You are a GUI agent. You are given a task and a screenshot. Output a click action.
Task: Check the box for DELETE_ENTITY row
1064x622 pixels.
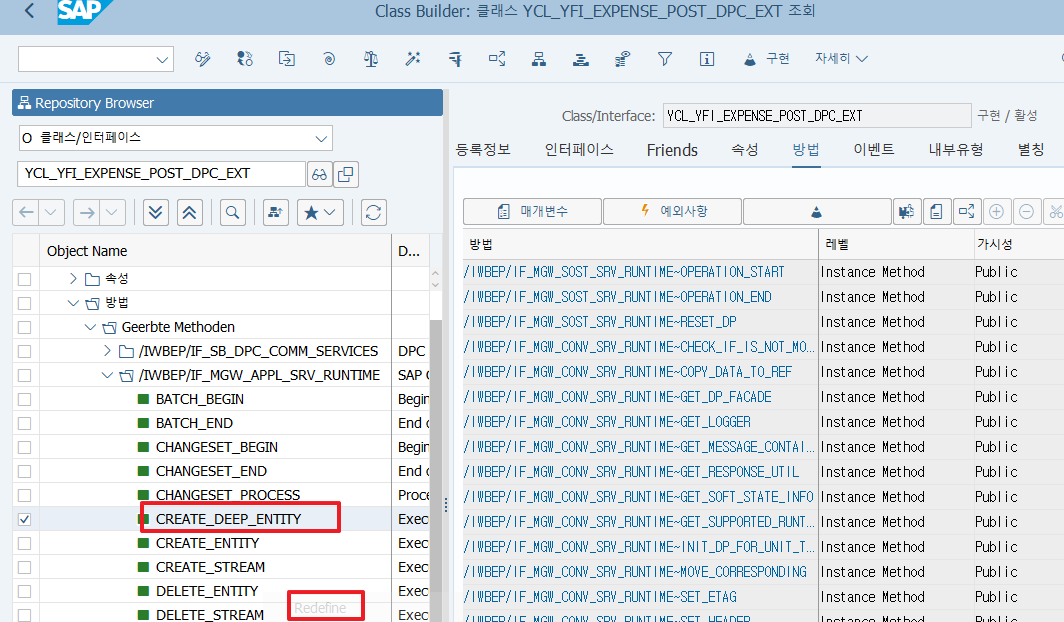[24, 591]
